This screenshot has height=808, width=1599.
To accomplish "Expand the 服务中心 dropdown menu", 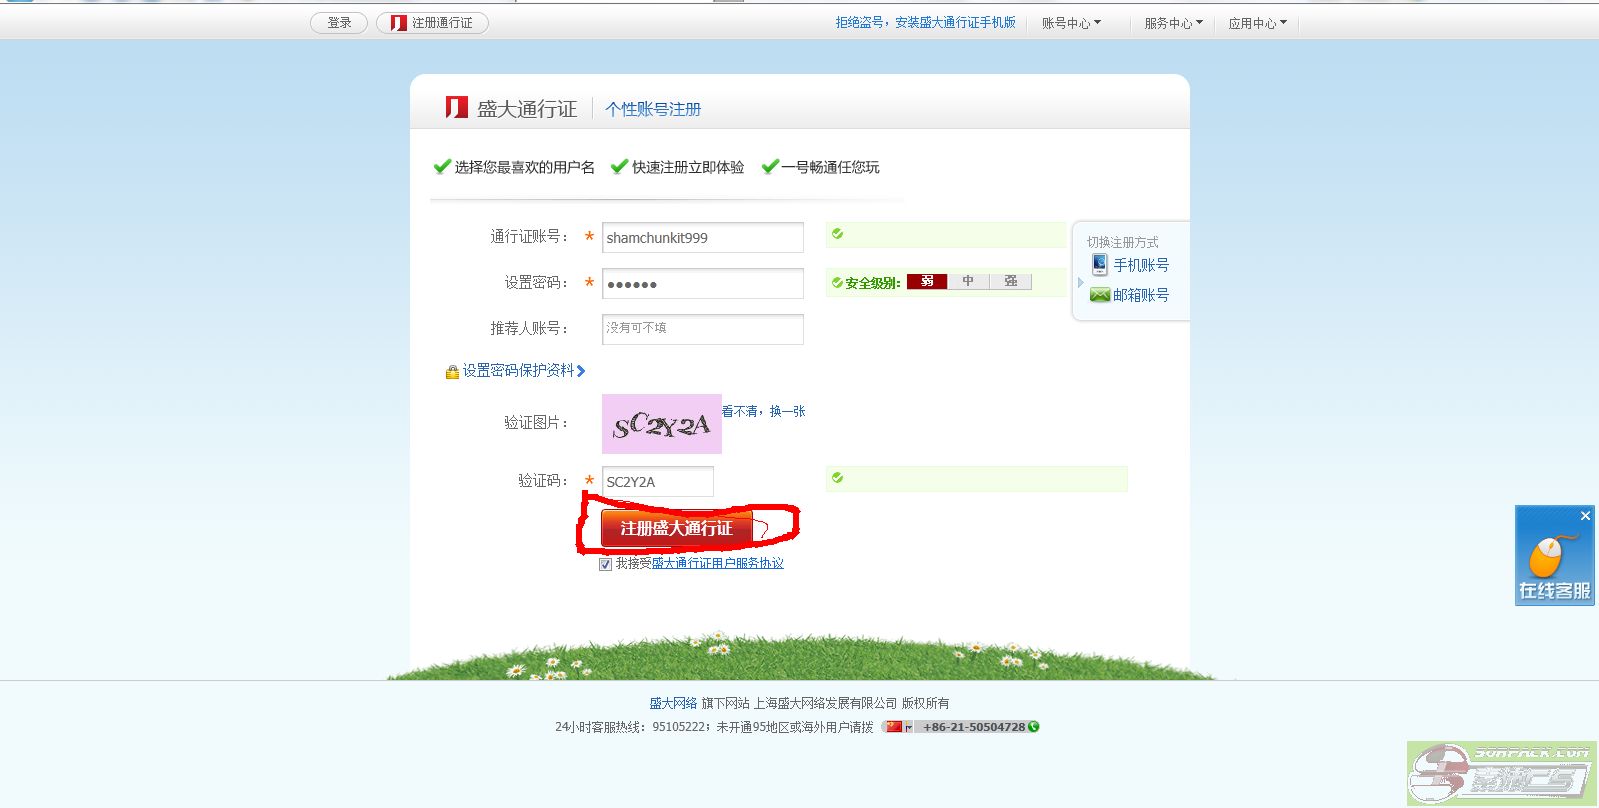I will (x=1173, y=23).
